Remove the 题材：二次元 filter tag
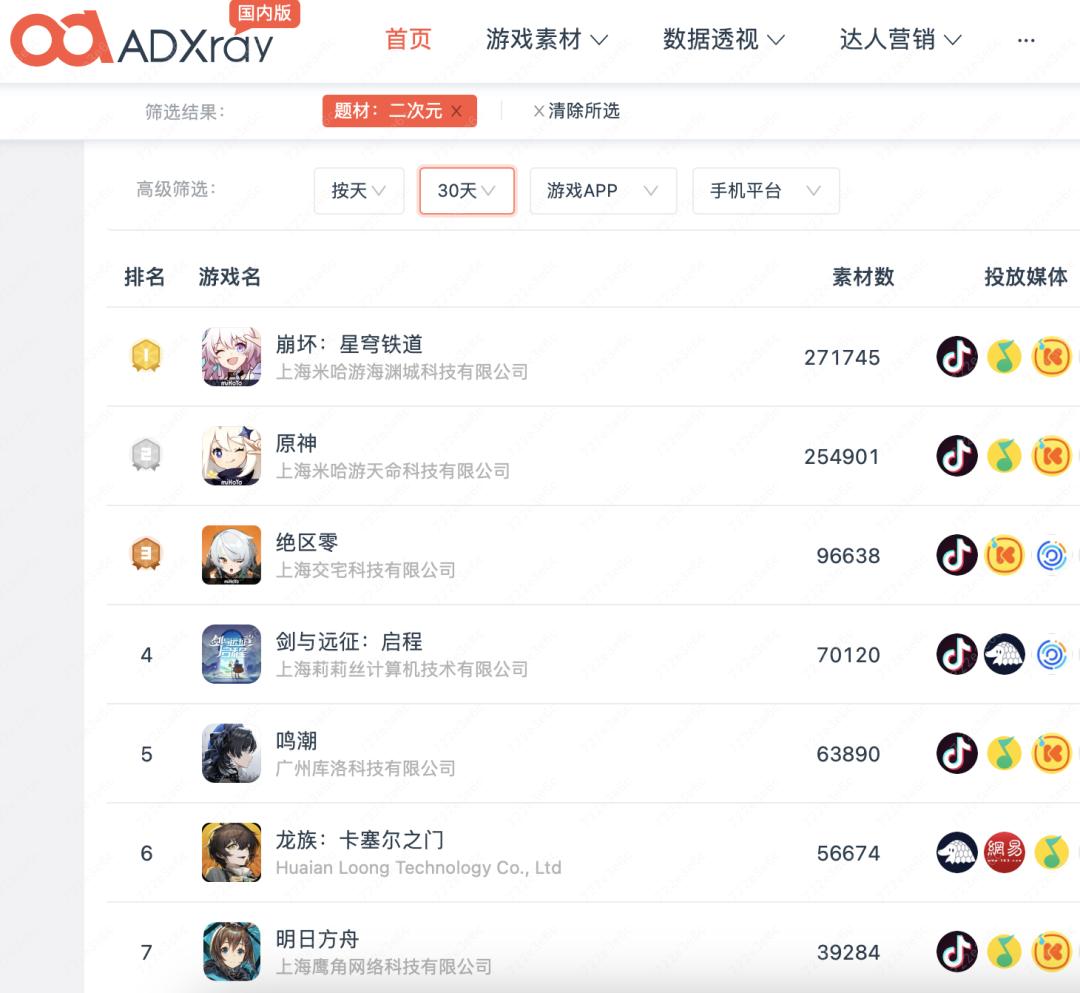 [456, 111]
